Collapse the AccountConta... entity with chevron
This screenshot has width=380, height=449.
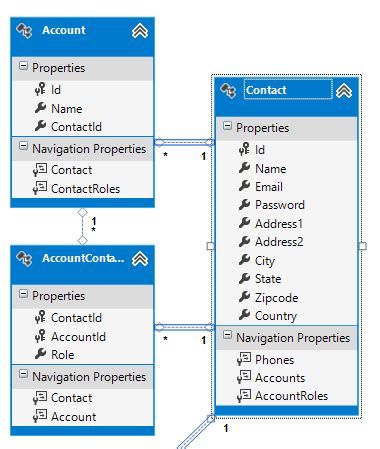[x=140, y=259]
